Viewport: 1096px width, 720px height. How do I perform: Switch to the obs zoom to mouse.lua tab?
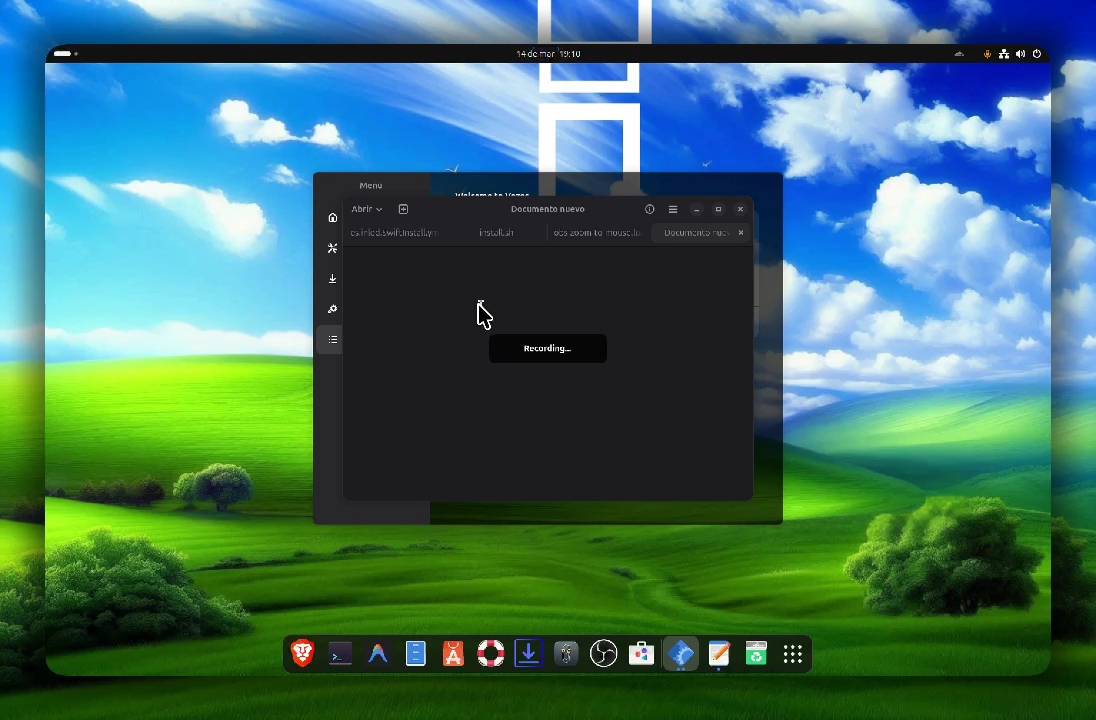[598, 232]
